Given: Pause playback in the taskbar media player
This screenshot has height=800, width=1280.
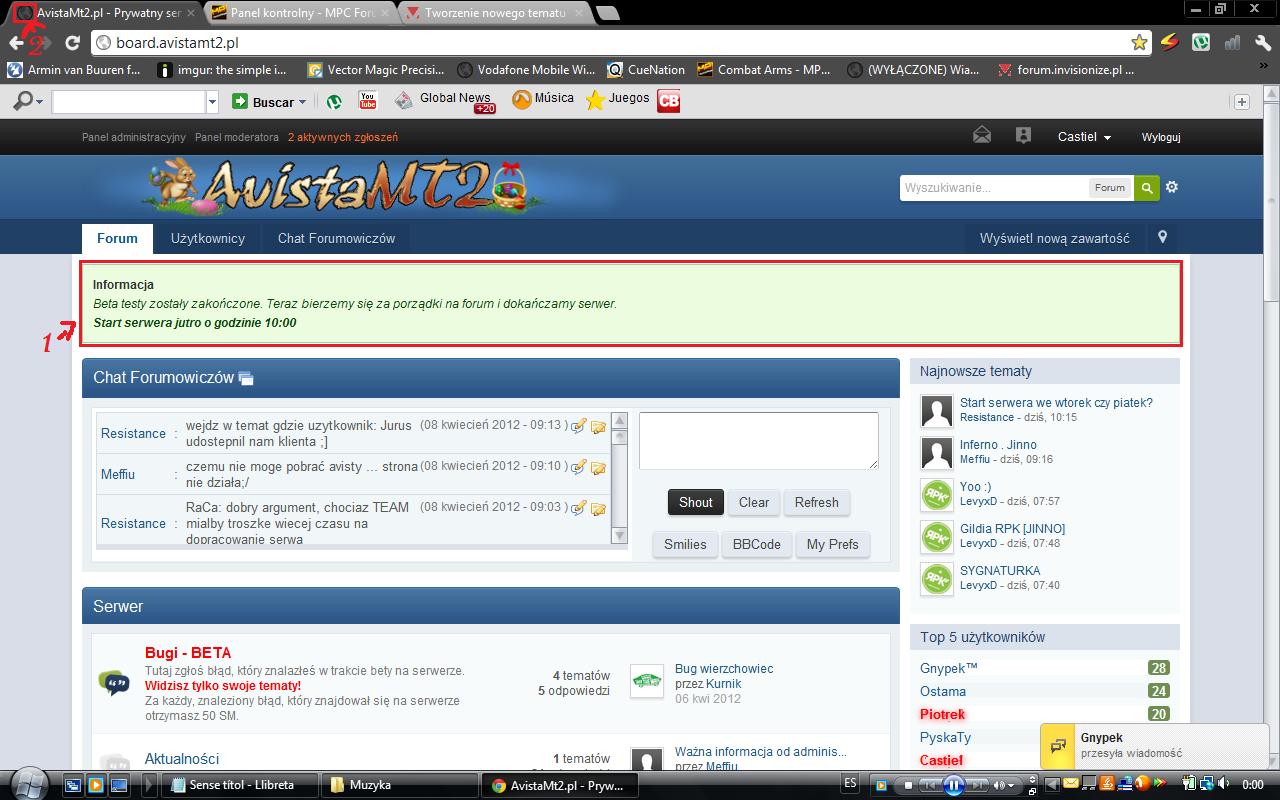Looking at the screenshot, I should coord(954,785).
